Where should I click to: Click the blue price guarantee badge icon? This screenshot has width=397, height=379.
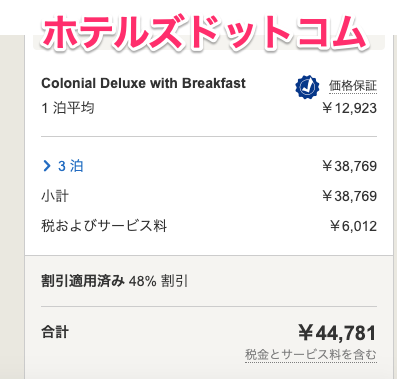point(307,87)
